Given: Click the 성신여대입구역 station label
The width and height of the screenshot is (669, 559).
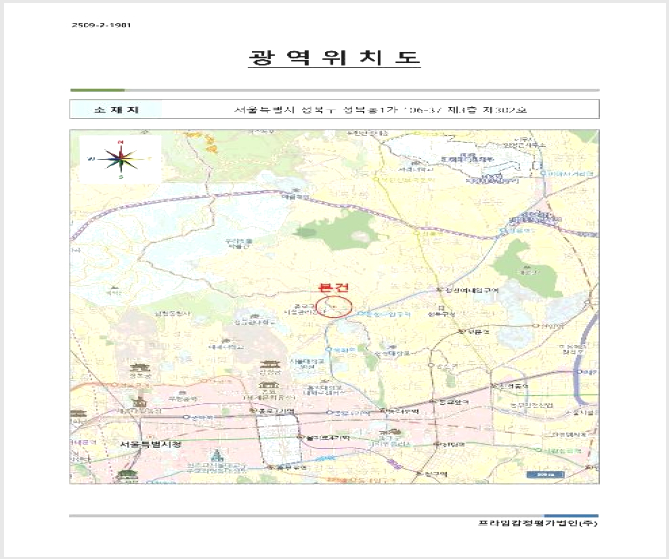Looking at the screenshot, I should coord(472,290).
